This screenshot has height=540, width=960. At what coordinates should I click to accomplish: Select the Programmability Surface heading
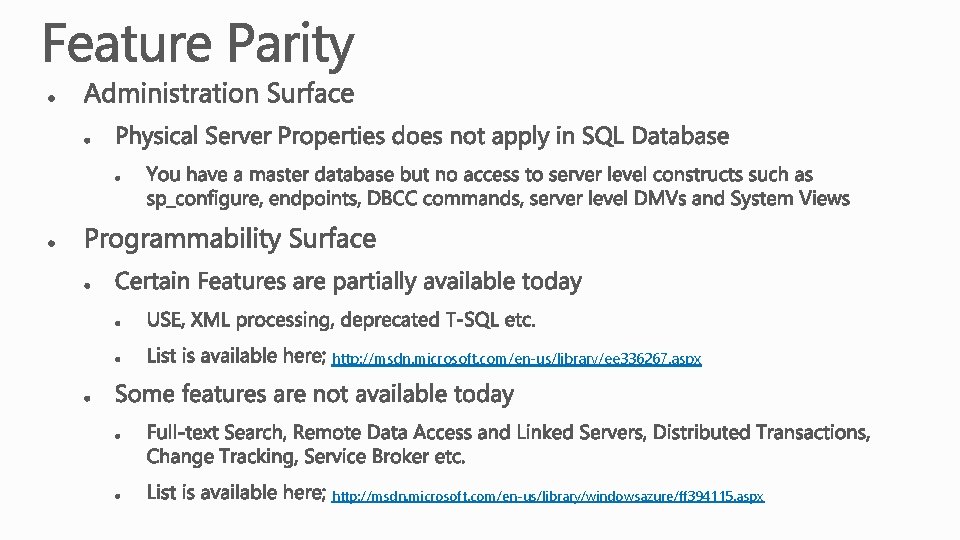tap(230, 239)
